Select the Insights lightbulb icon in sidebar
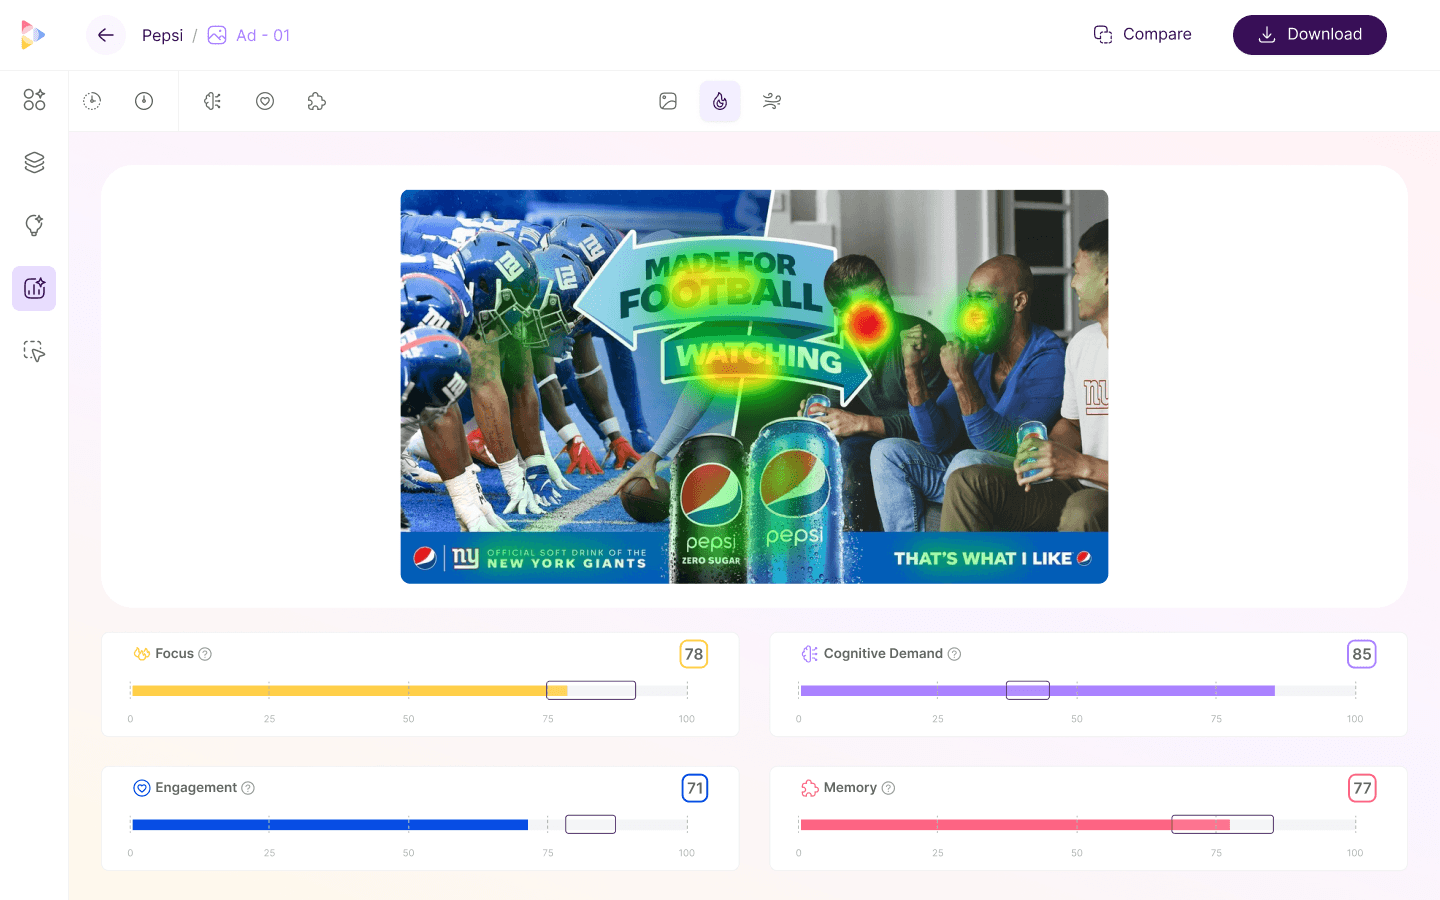This screenshot has height=900, width=1440. tap(33, 225)
